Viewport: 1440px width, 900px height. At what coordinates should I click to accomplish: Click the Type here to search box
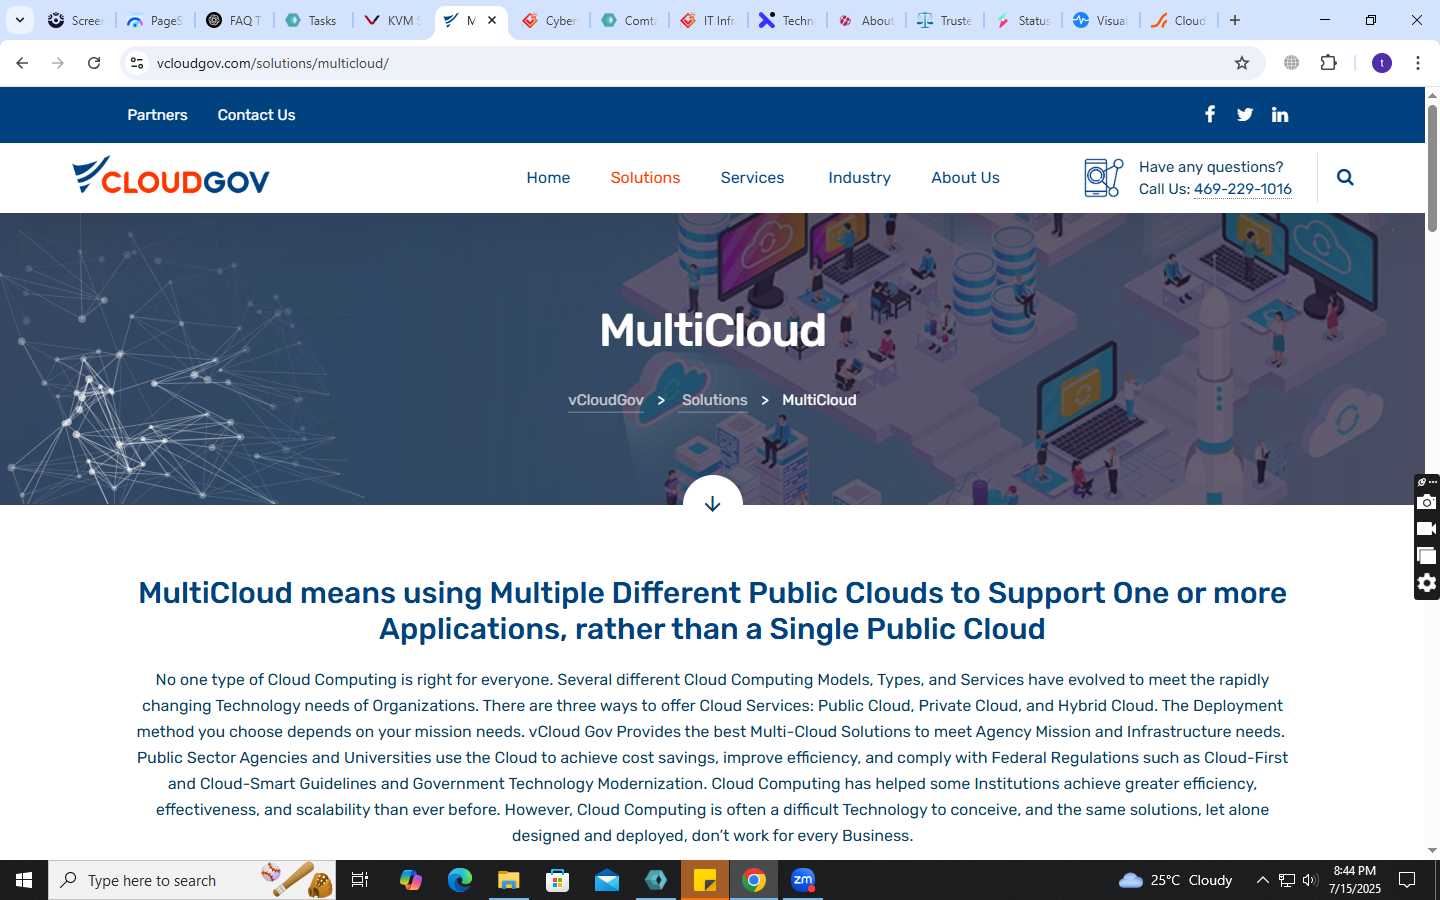192,880
